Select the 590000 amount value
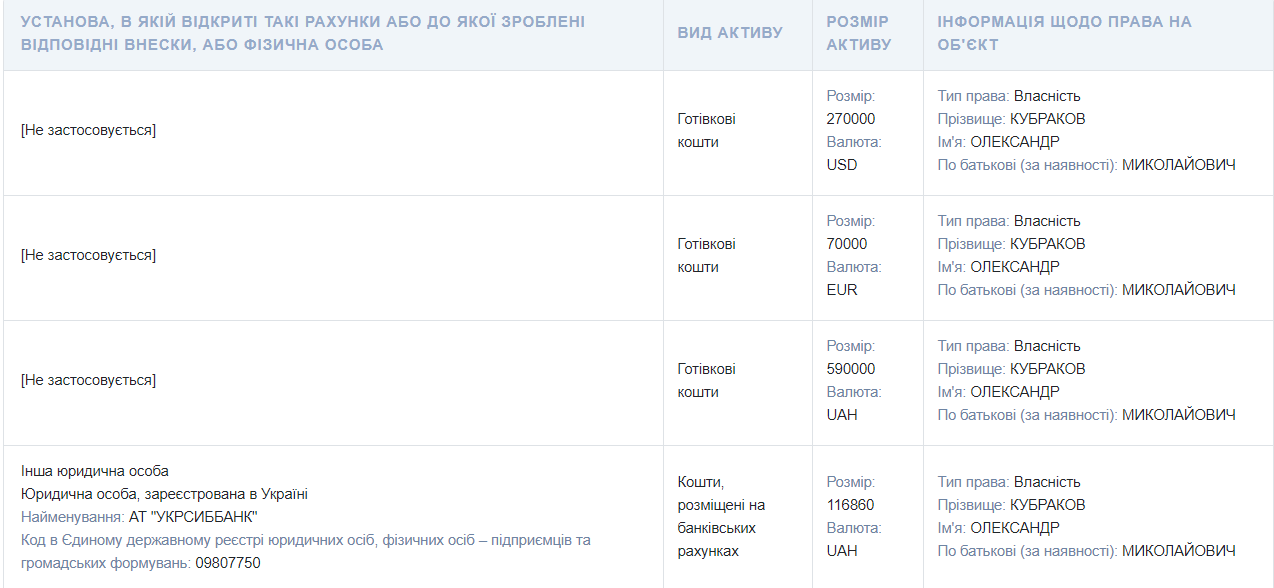The height and width of the screenshot is (588, 1274). (x=851, y=369)
